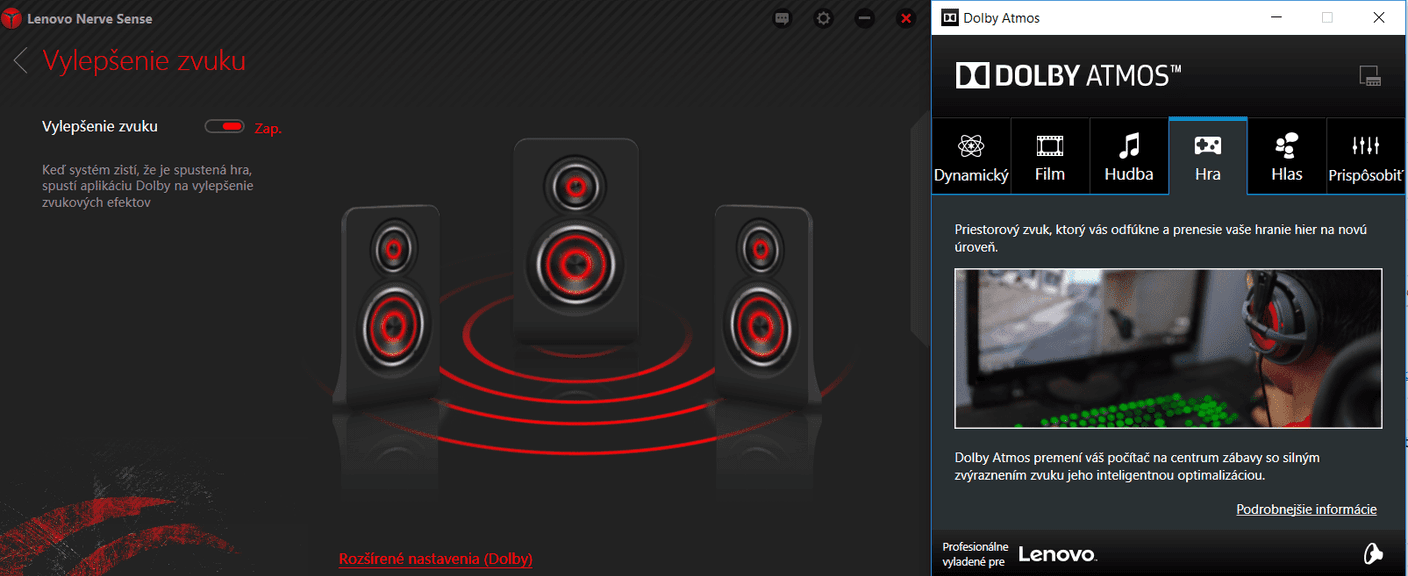This screenshot has height=576, width=1408.
Task: Click the 'Vylepšenie zvuku' page heading
Action: 144,60
